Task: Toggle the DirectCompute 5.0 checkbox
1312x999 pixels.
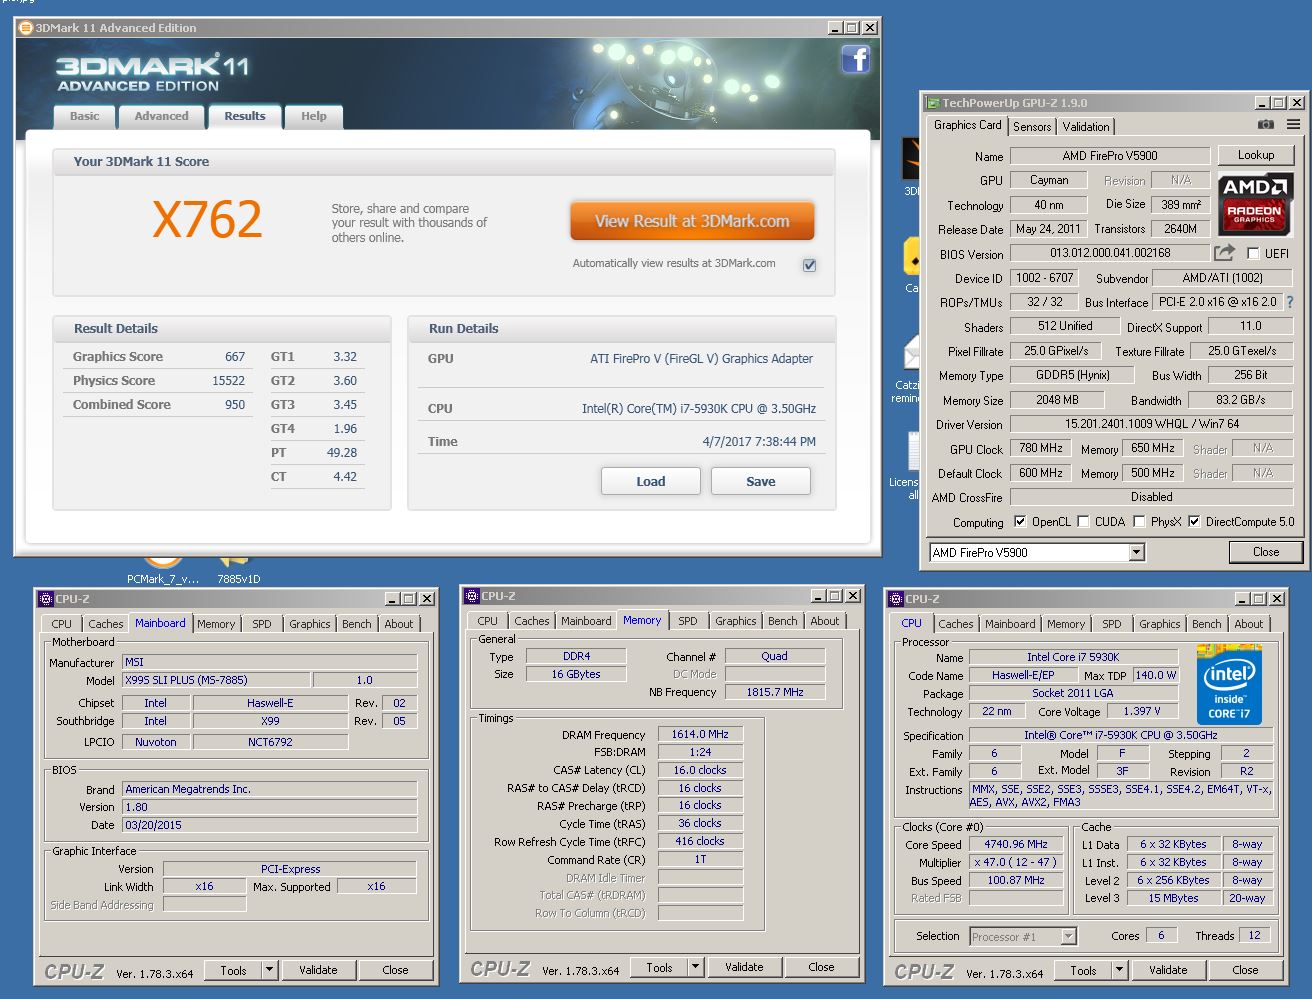Action: 1194,522
